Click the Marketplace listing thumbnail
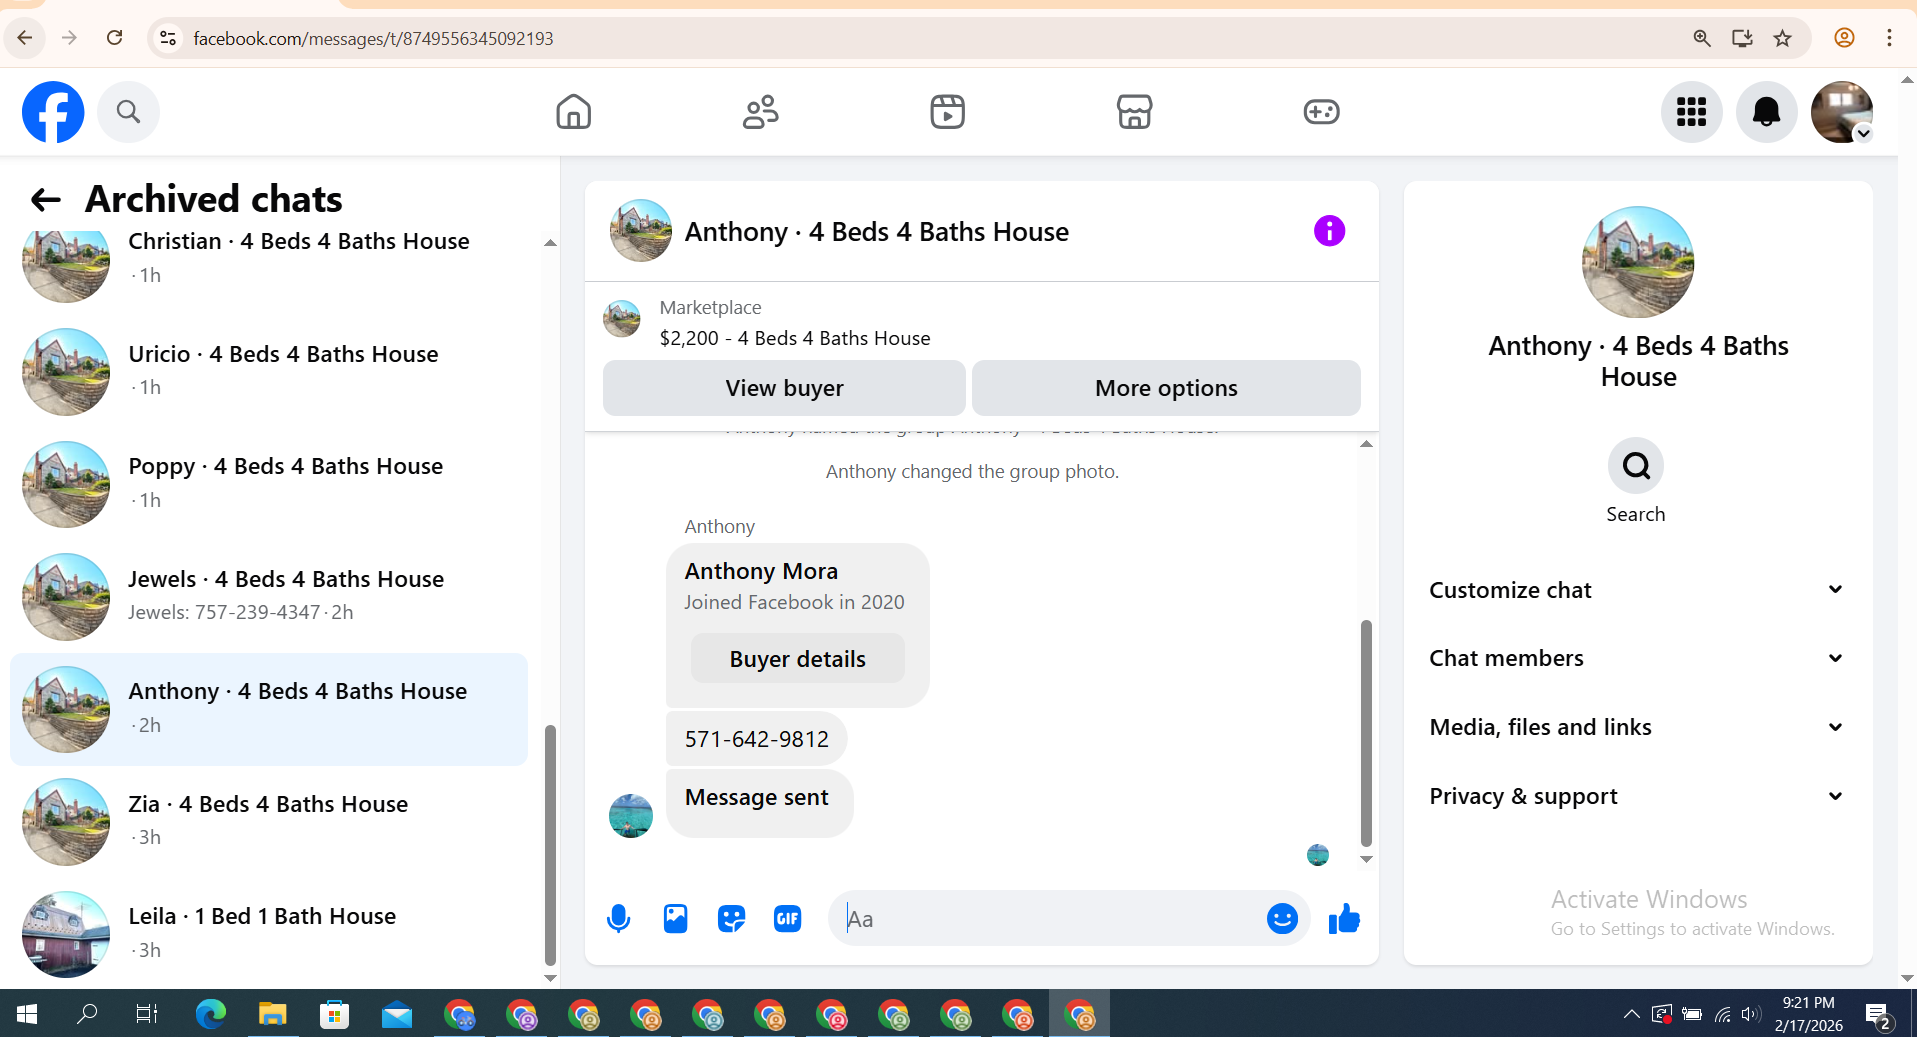Screen dimensions: 1917x1037 (622, 319)
